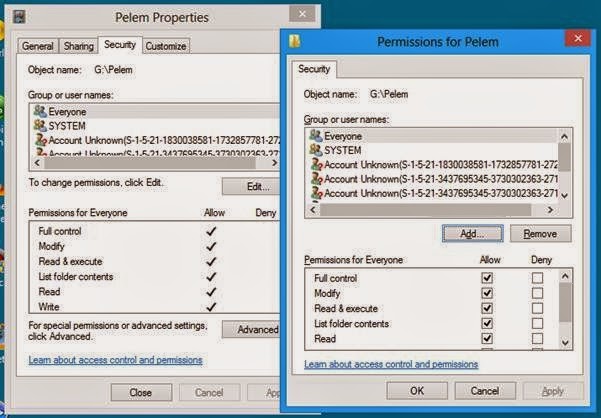Select Everyone row in Permissions dialog
Viewport: 601px width, 418px height.
point(434,136)
